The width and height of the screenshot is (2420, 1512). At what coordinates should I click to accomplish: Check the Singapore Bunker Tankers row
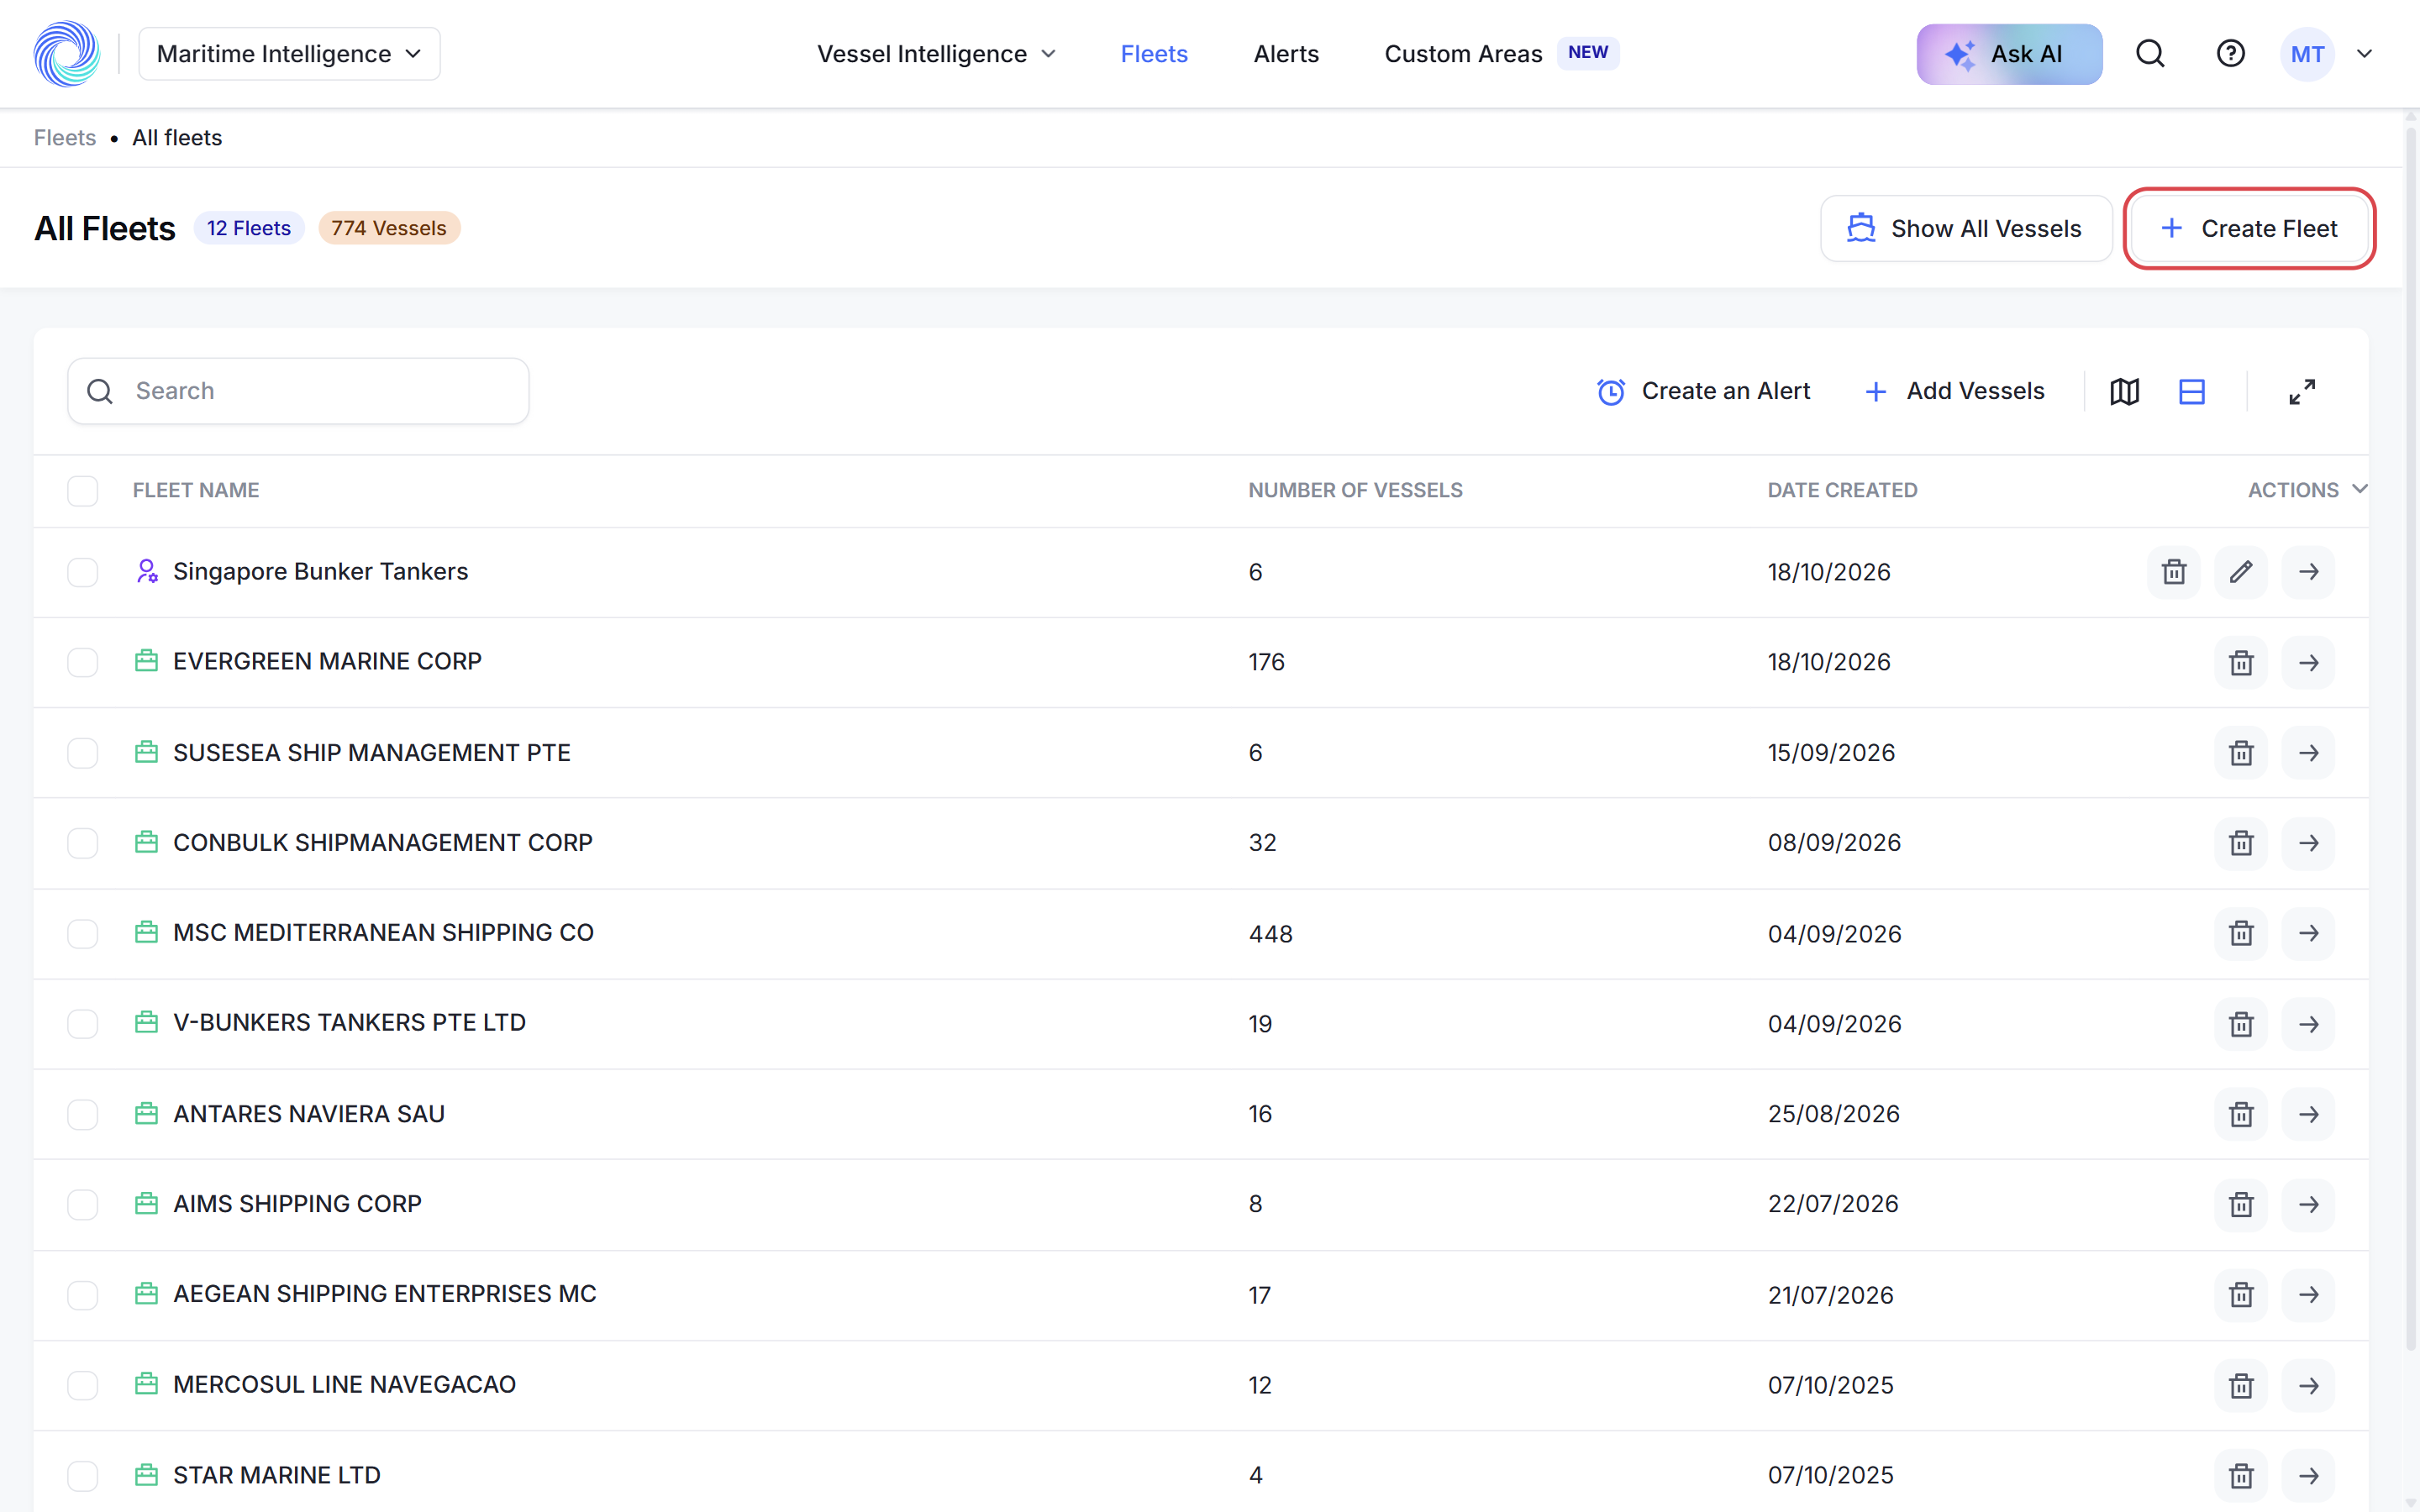point(83,572)
